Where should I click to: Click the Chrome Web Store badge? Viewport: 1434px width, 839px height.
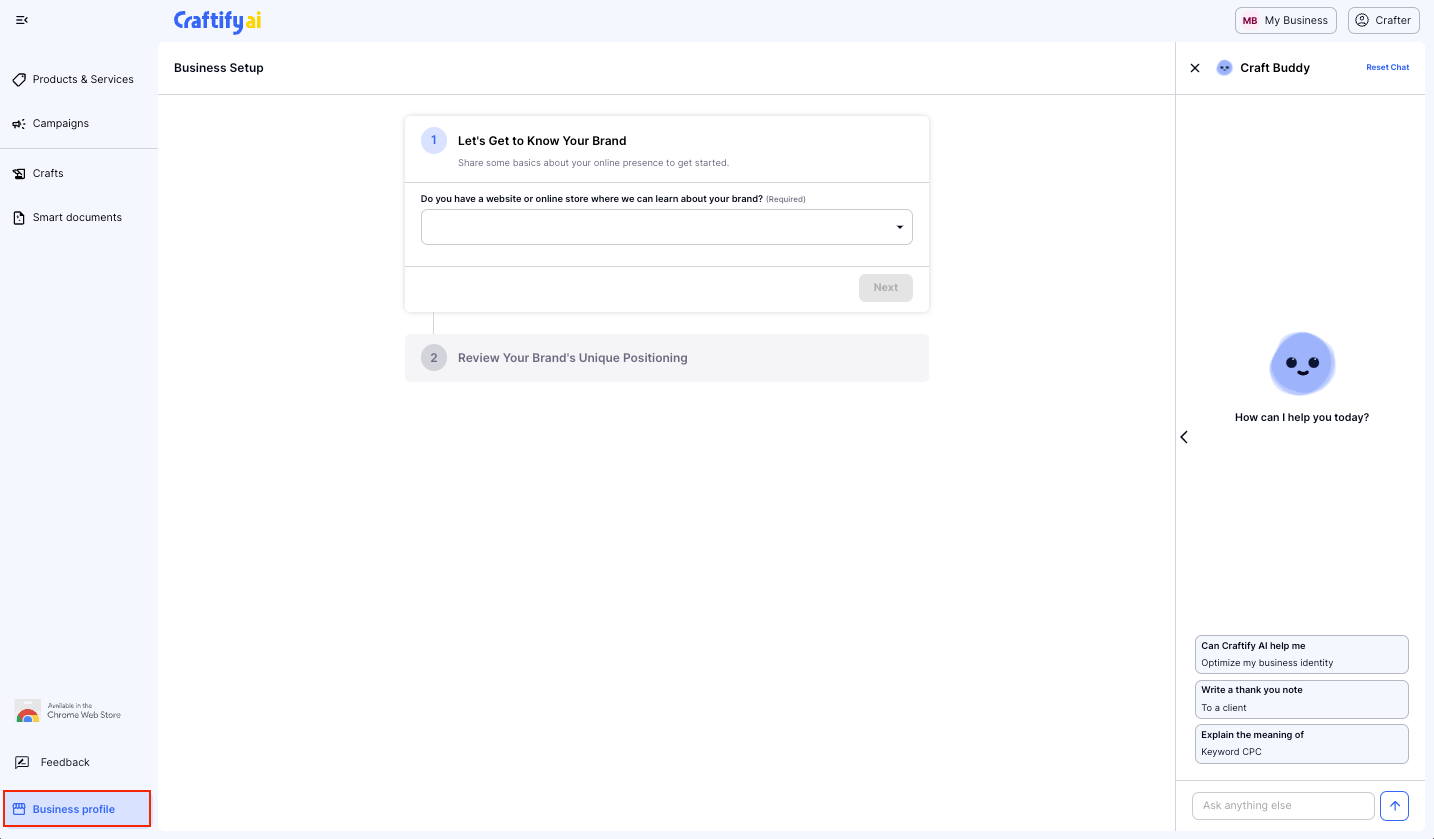point(68,712)
